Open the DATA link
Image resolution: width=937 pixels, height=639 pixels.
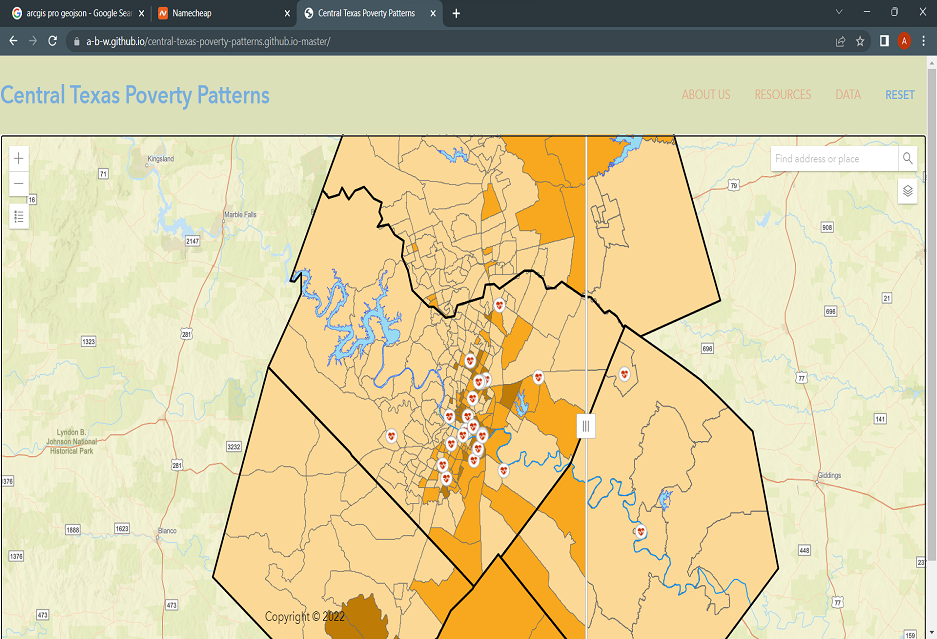point(847,95)
